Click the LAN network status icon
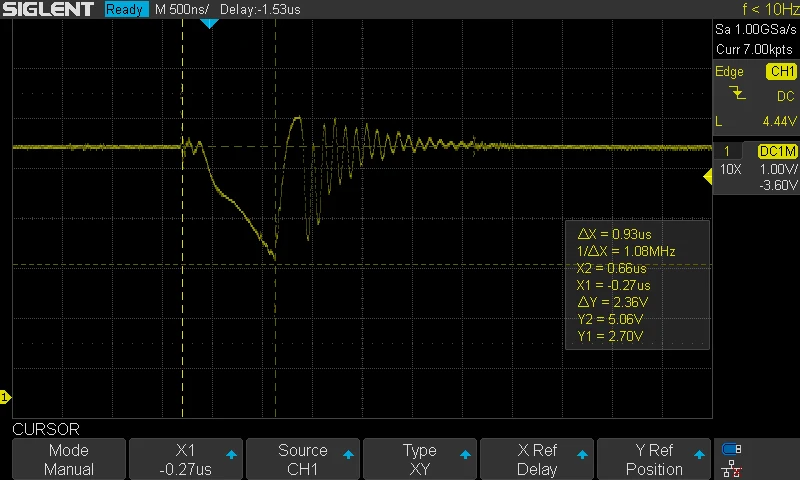800x480 pixels. tap(732, 468)
